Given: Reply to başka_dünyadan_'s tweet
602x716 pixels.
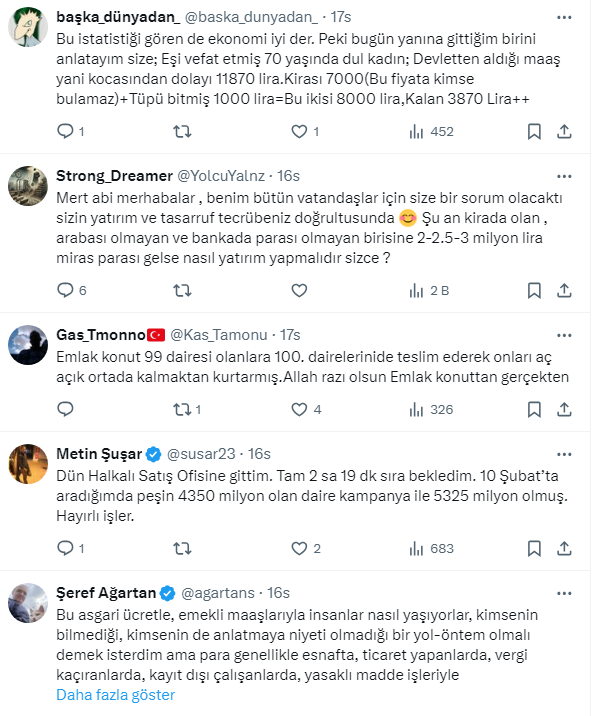Looking at the screenshot, I should [x=66, y=131].
